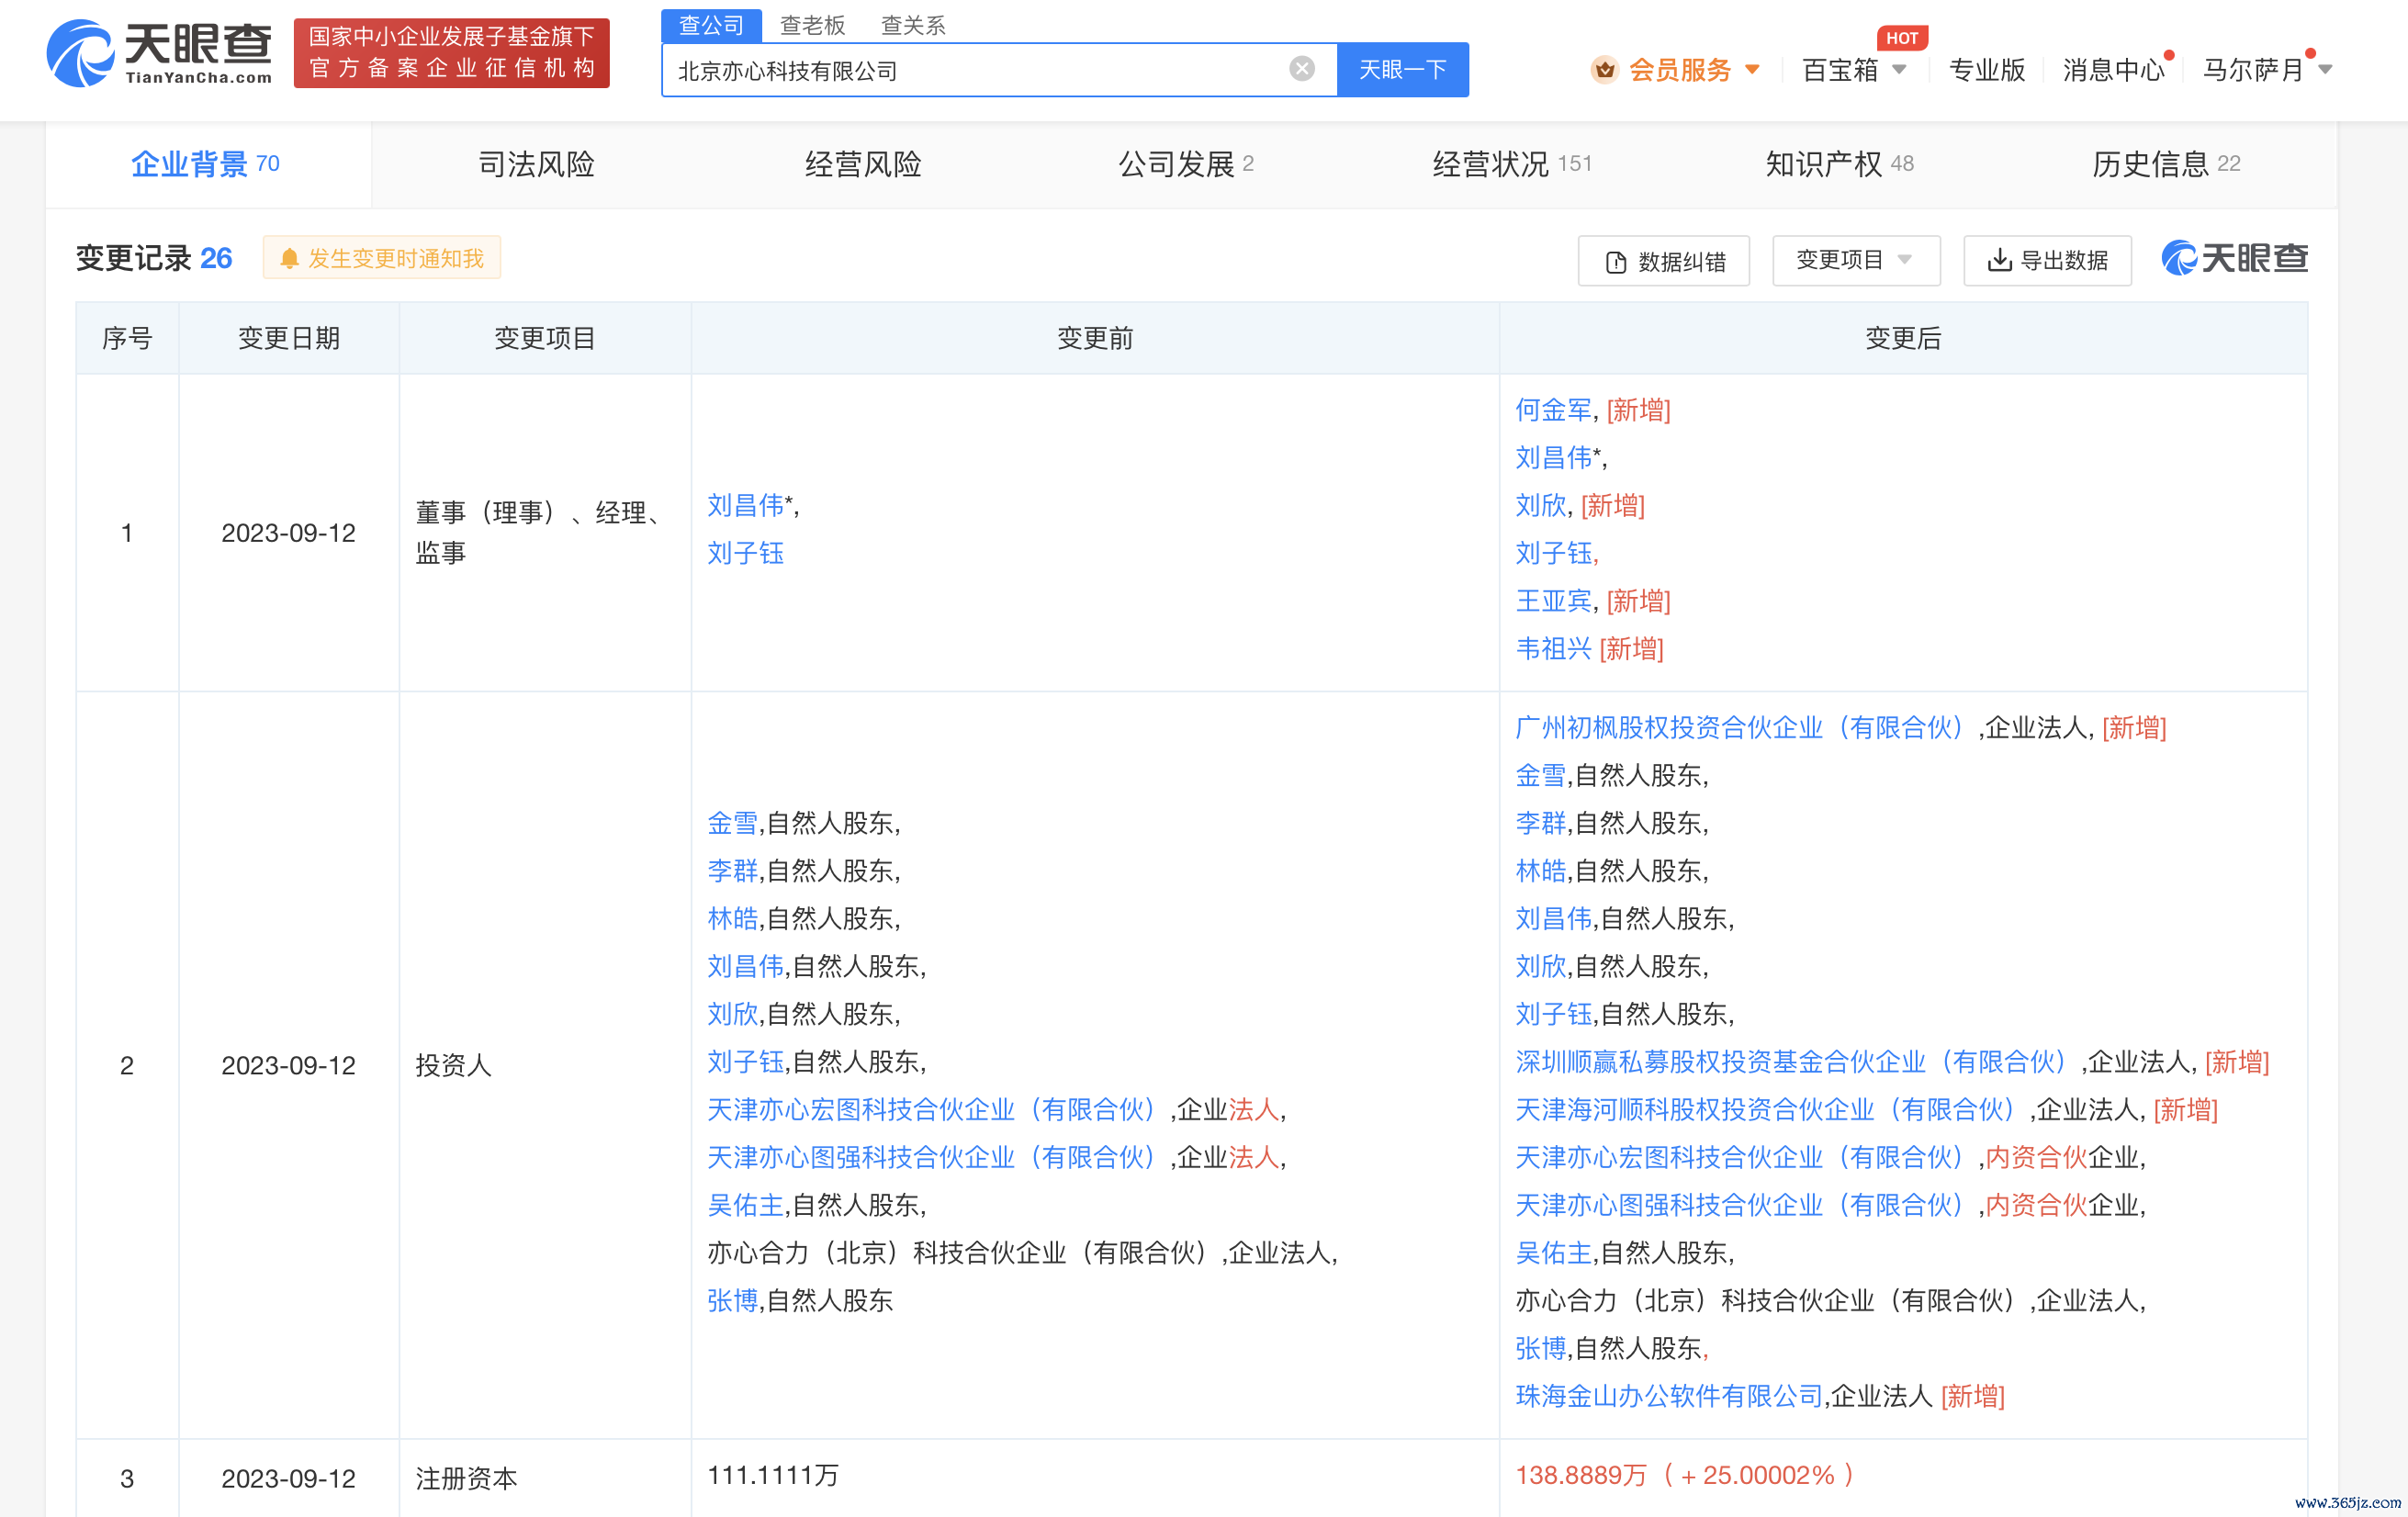Click the data correction document icon

coord(1615,262)
